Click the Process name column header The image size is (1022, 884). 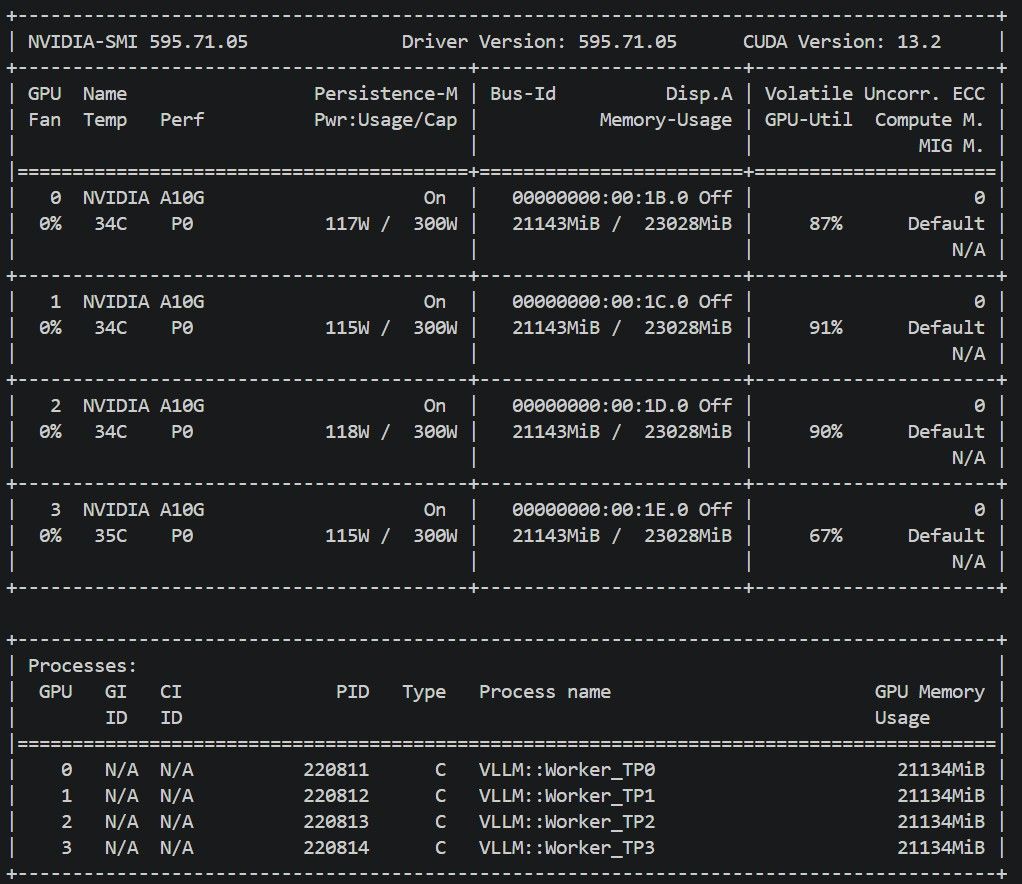click(x=545, y=692)
